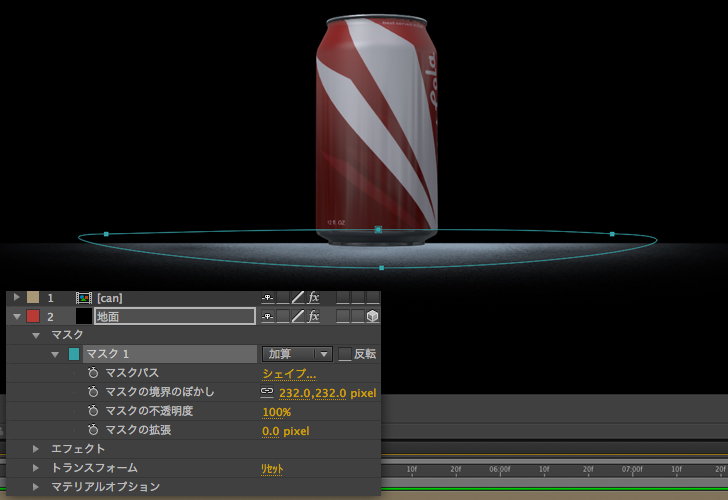This screenshot has height=500, width=728.
Task: Expand the エフェクト property group
Action: coord(37,449)
